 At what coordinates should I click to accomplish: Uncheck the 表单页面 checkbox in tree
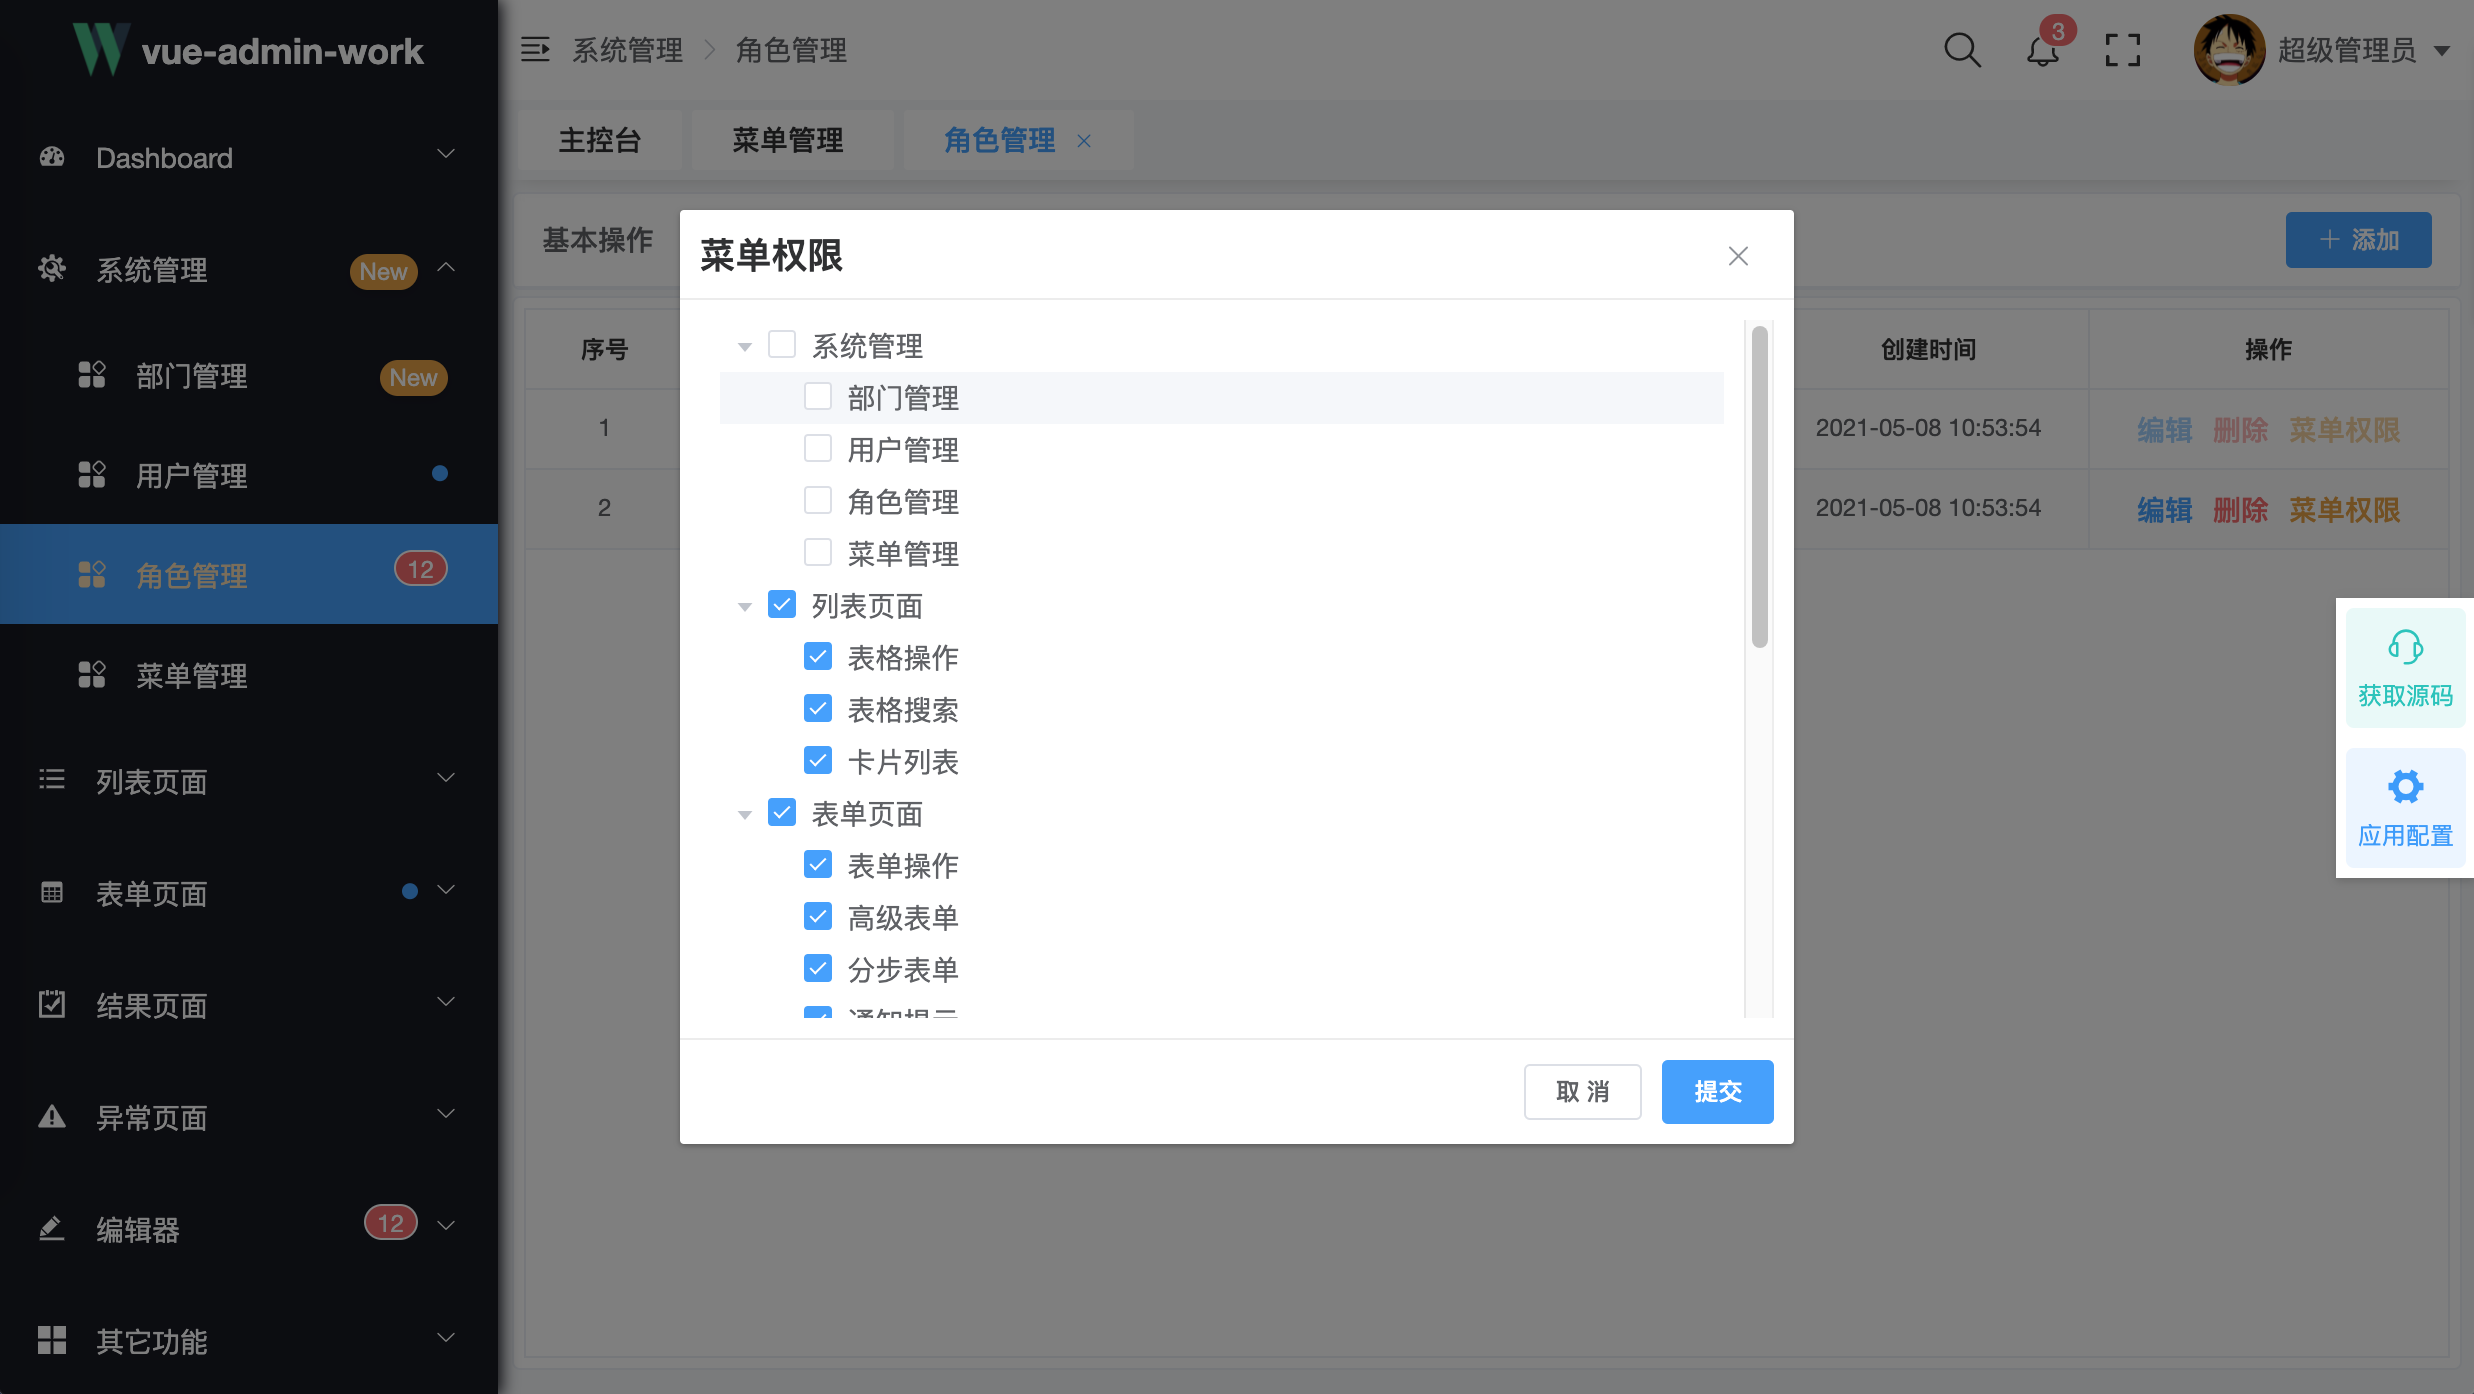(782, 813)
